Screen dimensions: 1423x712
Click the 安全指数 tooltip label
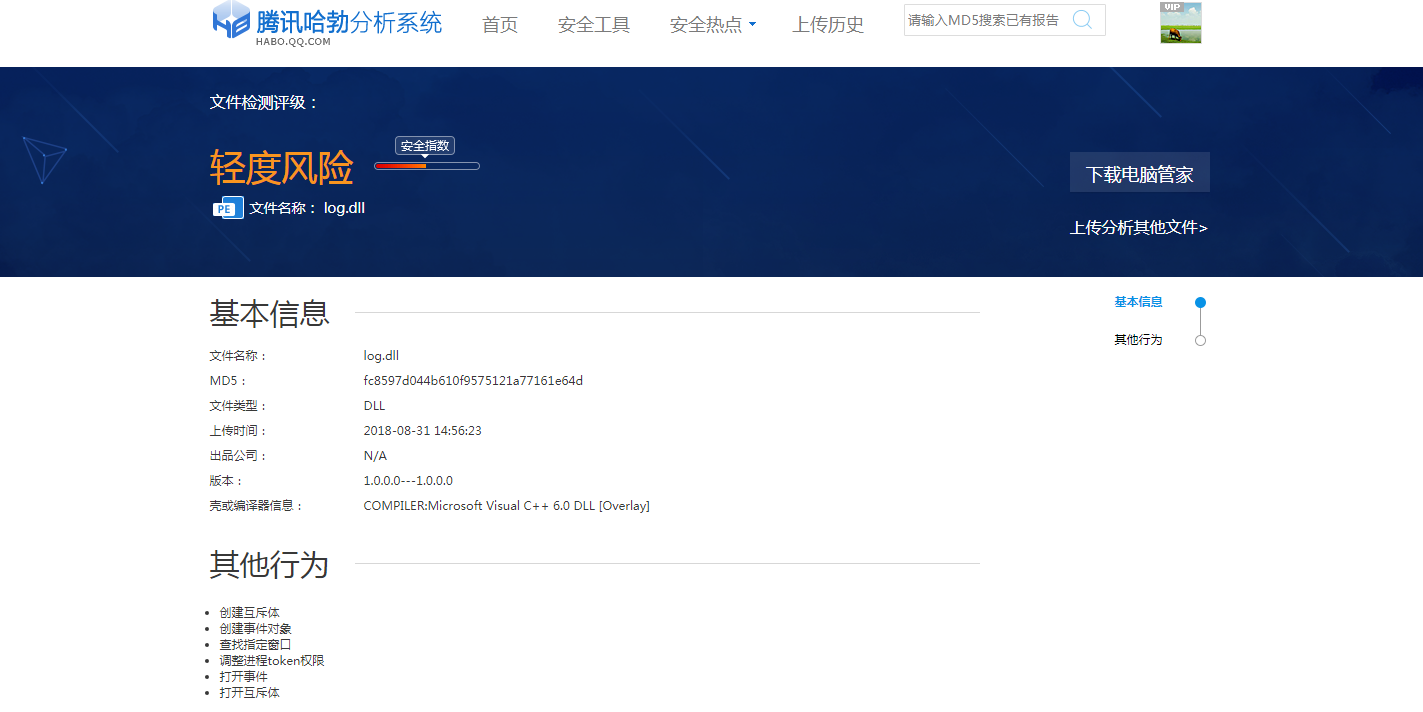tap(425, 146)
